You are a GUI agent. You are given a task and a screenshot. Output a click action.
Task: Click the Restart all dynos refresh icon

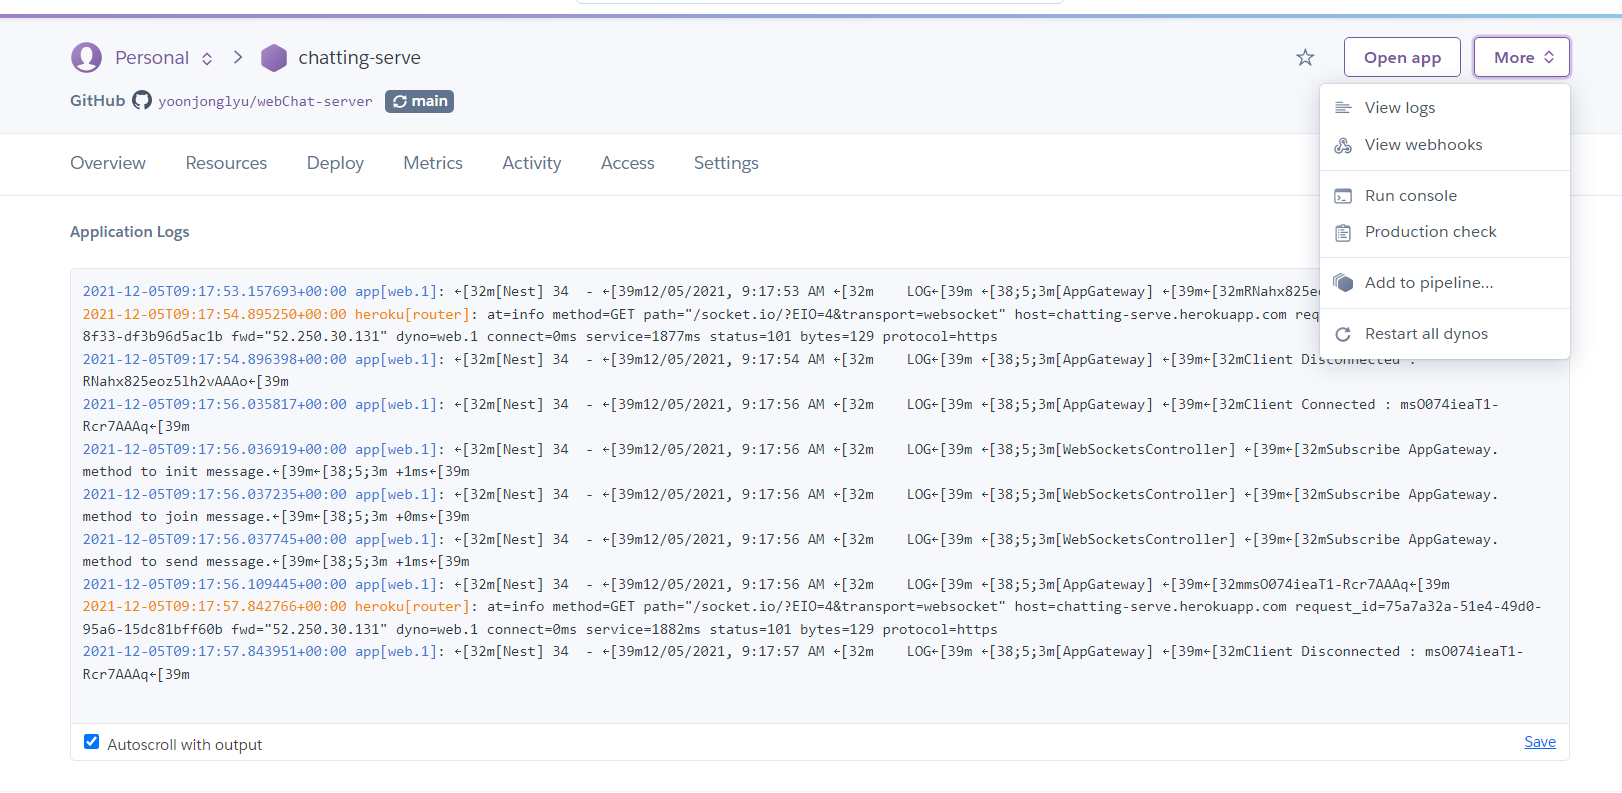(x=1343, y=334)
